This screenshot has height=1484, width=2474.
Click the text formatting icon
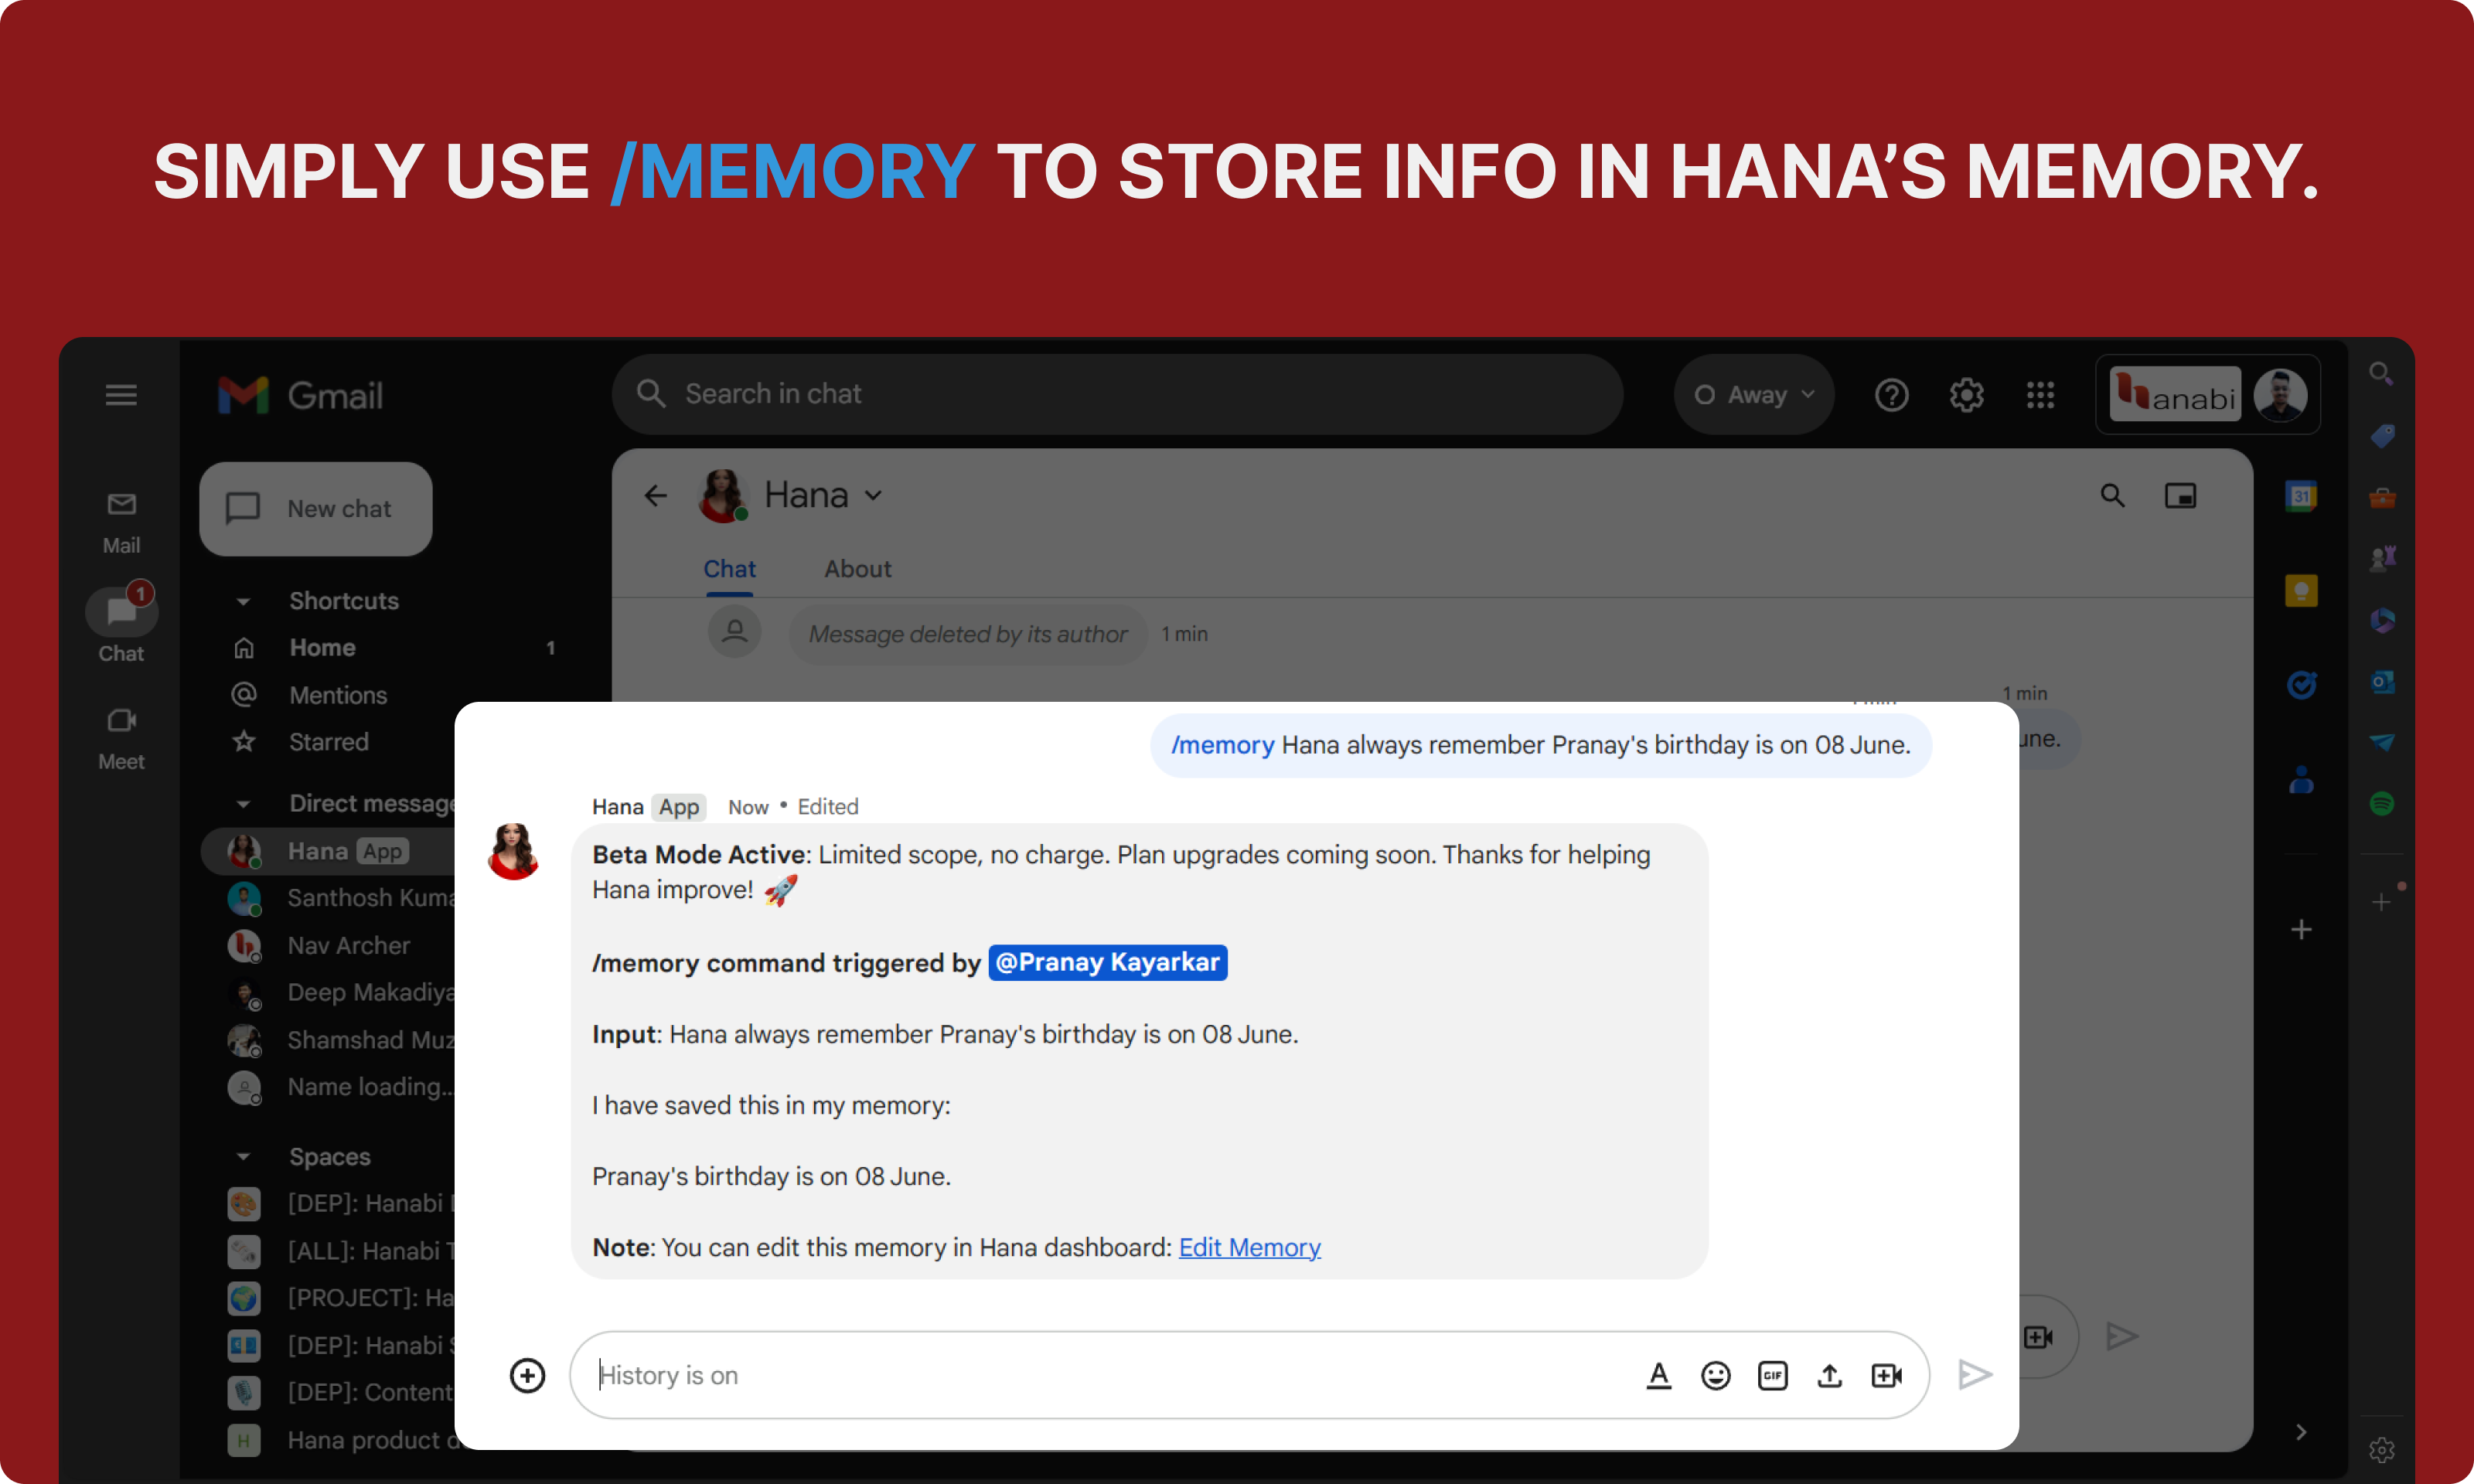[x=1658, y=1376]
